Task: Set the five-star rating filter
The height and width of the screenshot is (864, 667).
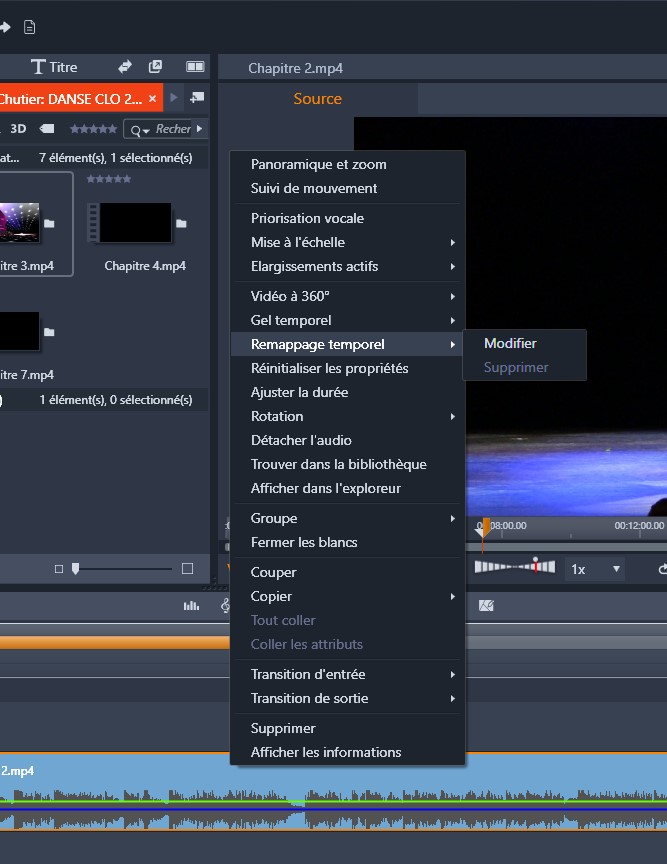Action: pyautogui.click(x=92, y=129)
